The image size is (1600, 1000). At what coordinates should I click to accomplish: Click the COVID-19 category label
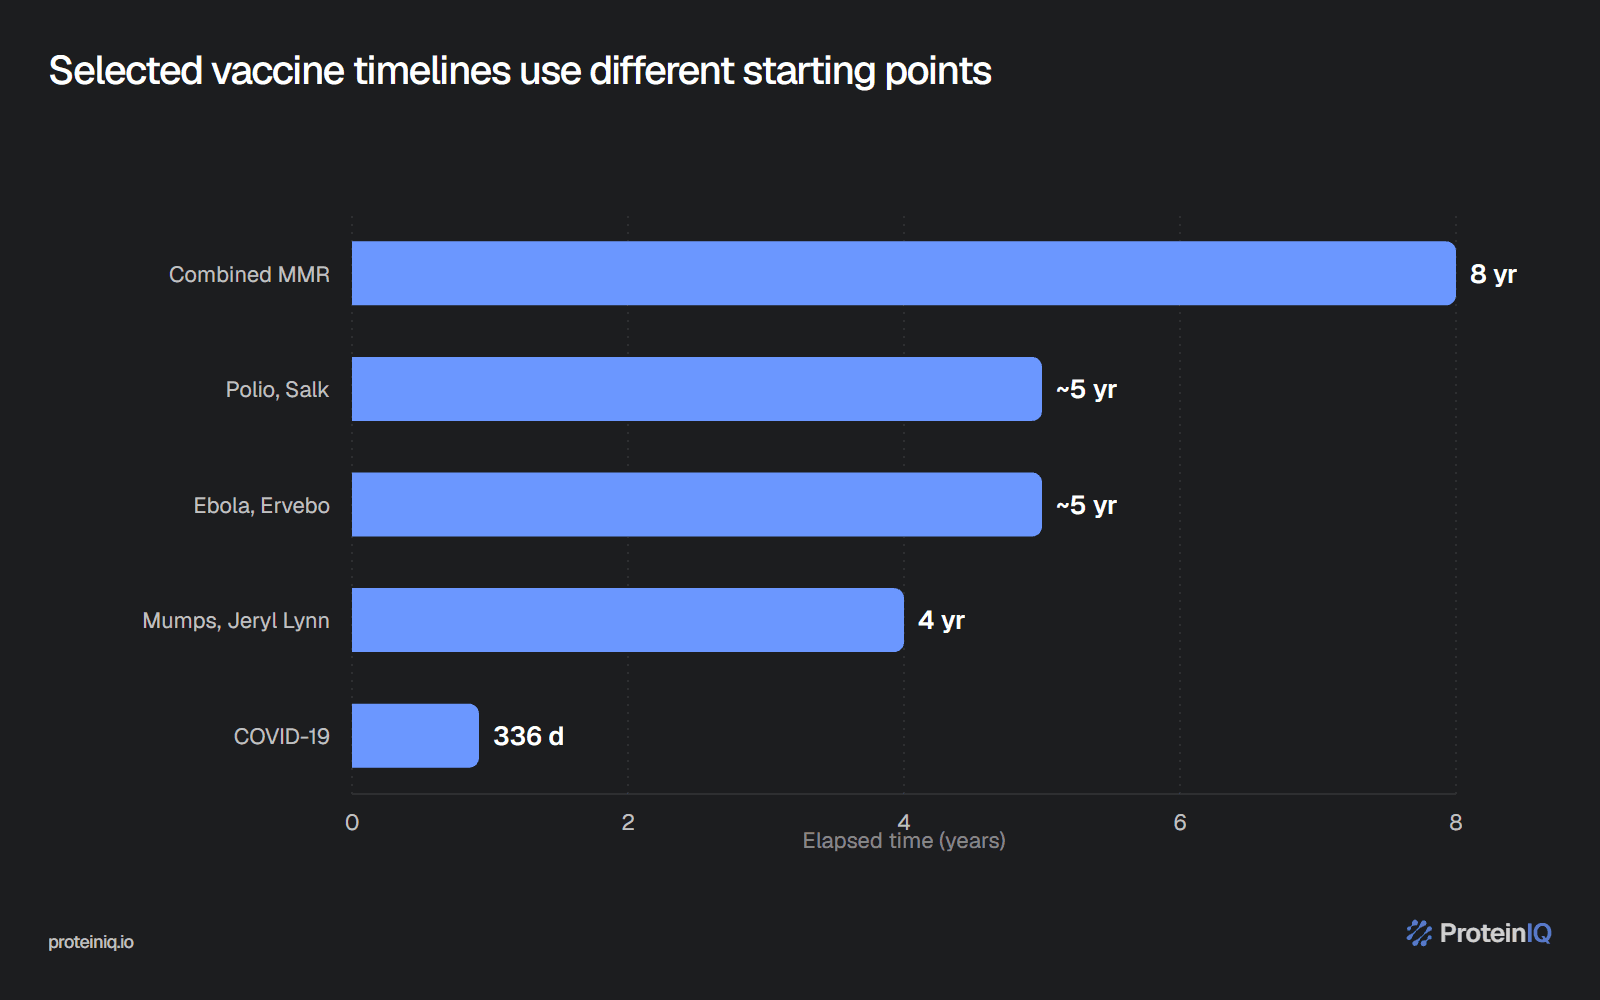click(x=282, y=737)
